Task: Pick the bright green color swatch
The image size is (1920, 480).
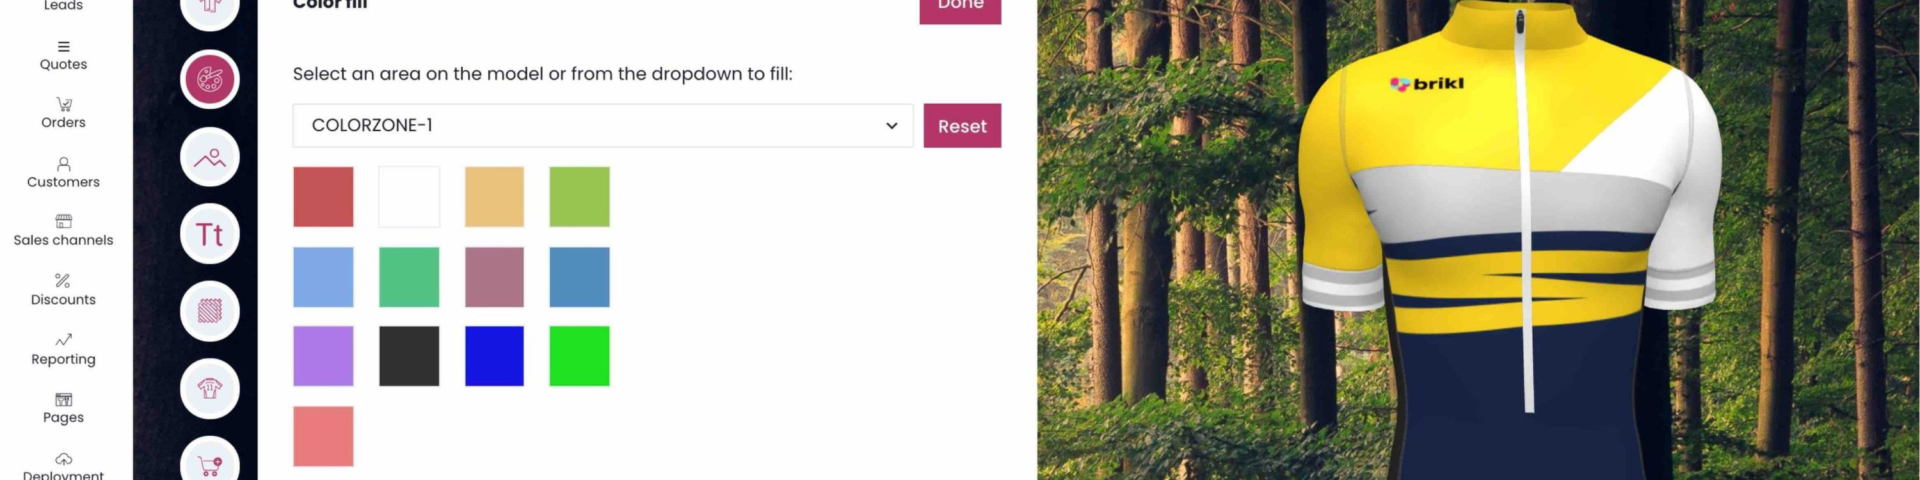Action: tap(579, 356)
